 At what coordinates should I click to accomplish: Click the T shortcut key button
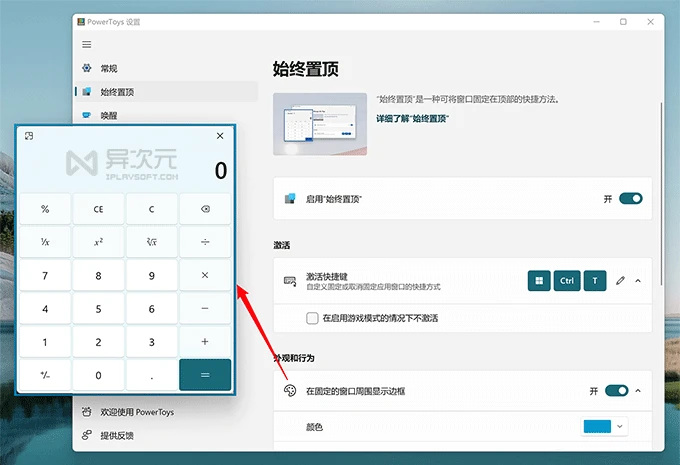[595, 281]
